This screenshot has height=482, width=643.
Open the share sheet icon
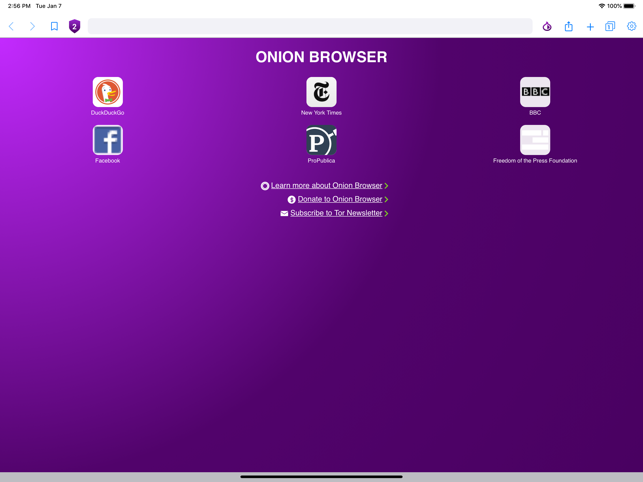[568, 26]
